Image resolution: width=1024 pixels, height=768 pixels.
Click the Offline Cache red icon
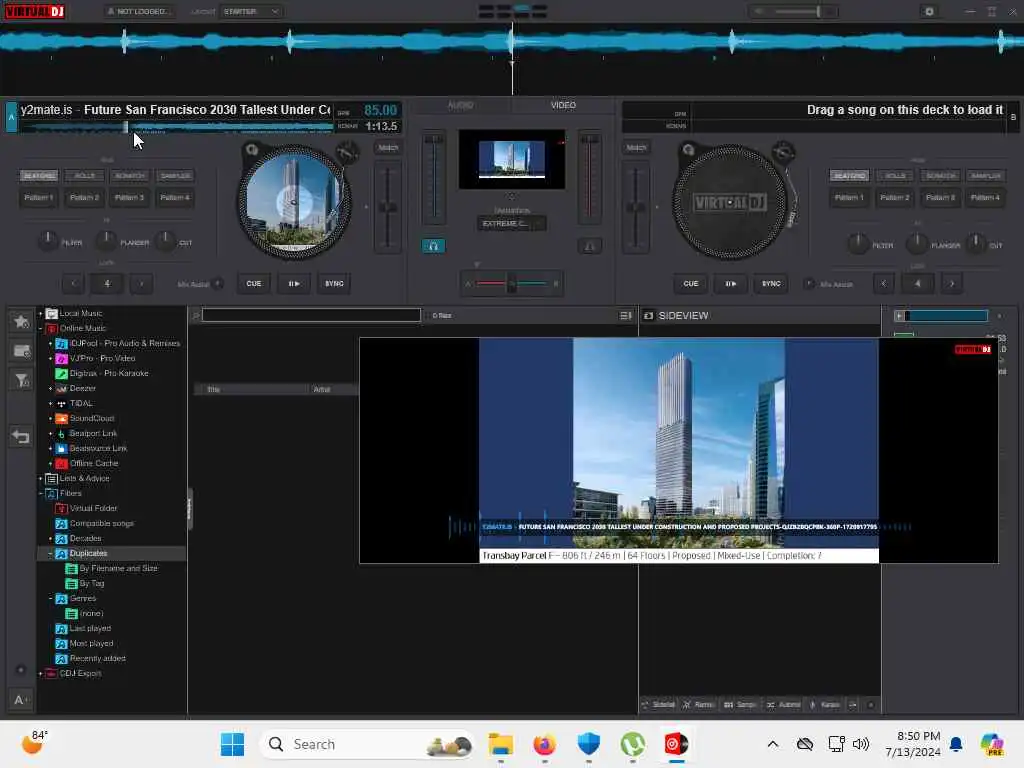click(61, 464)
